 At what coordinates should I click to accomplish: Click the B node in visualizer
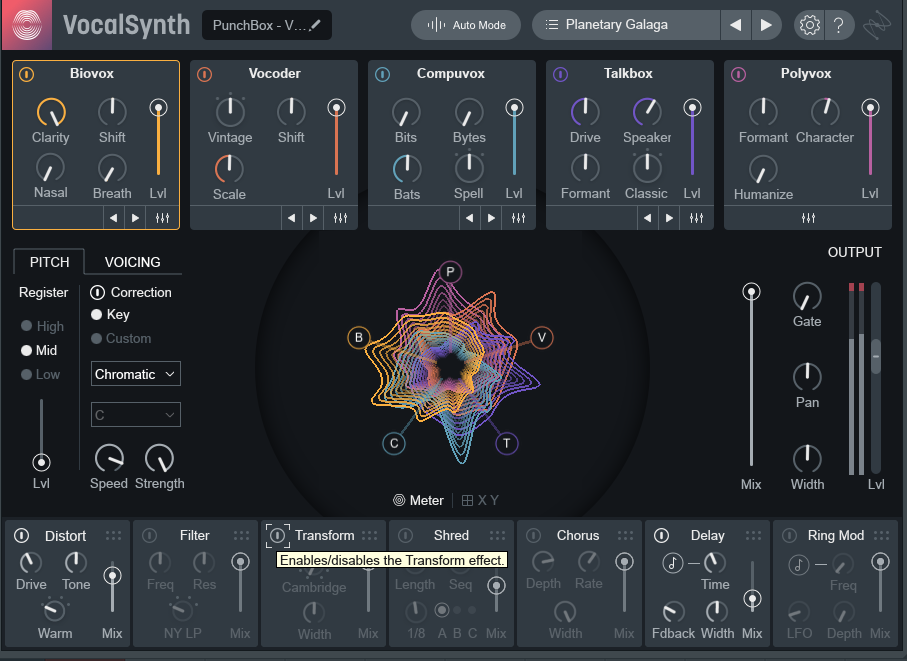click(359, 337)
